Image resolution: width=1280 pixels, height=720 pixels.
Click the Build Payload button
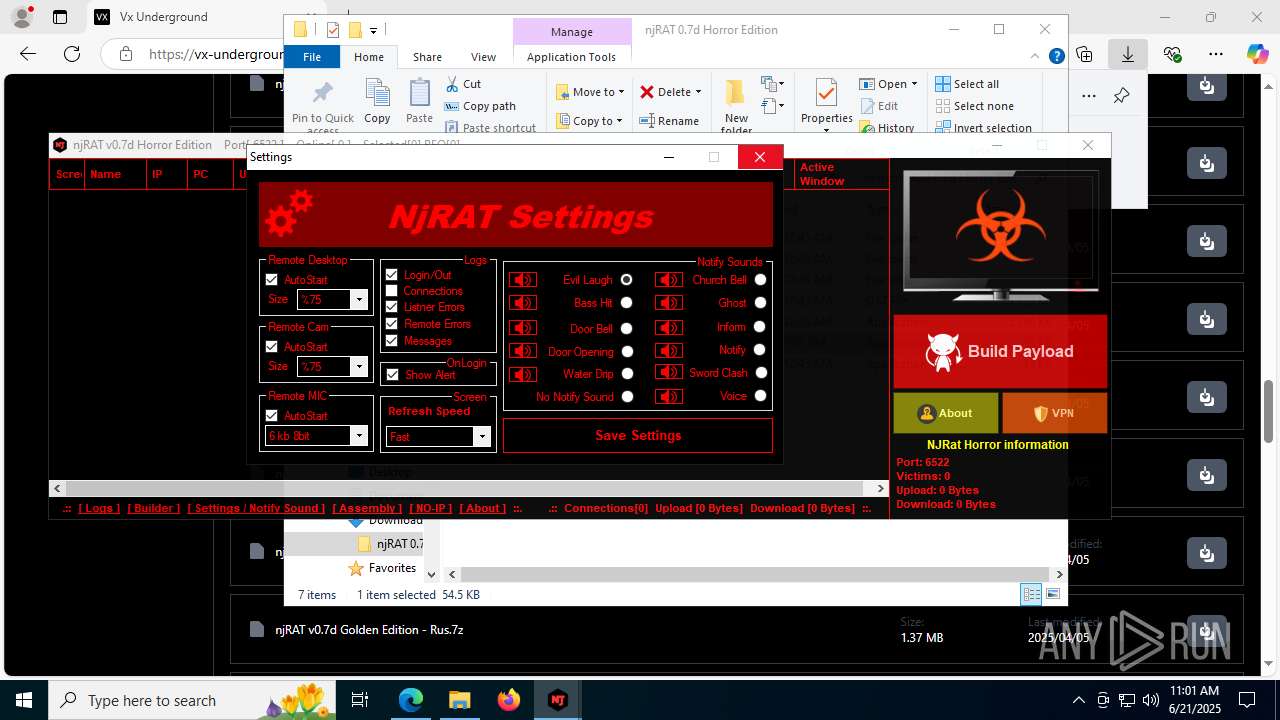(1000, 352)
